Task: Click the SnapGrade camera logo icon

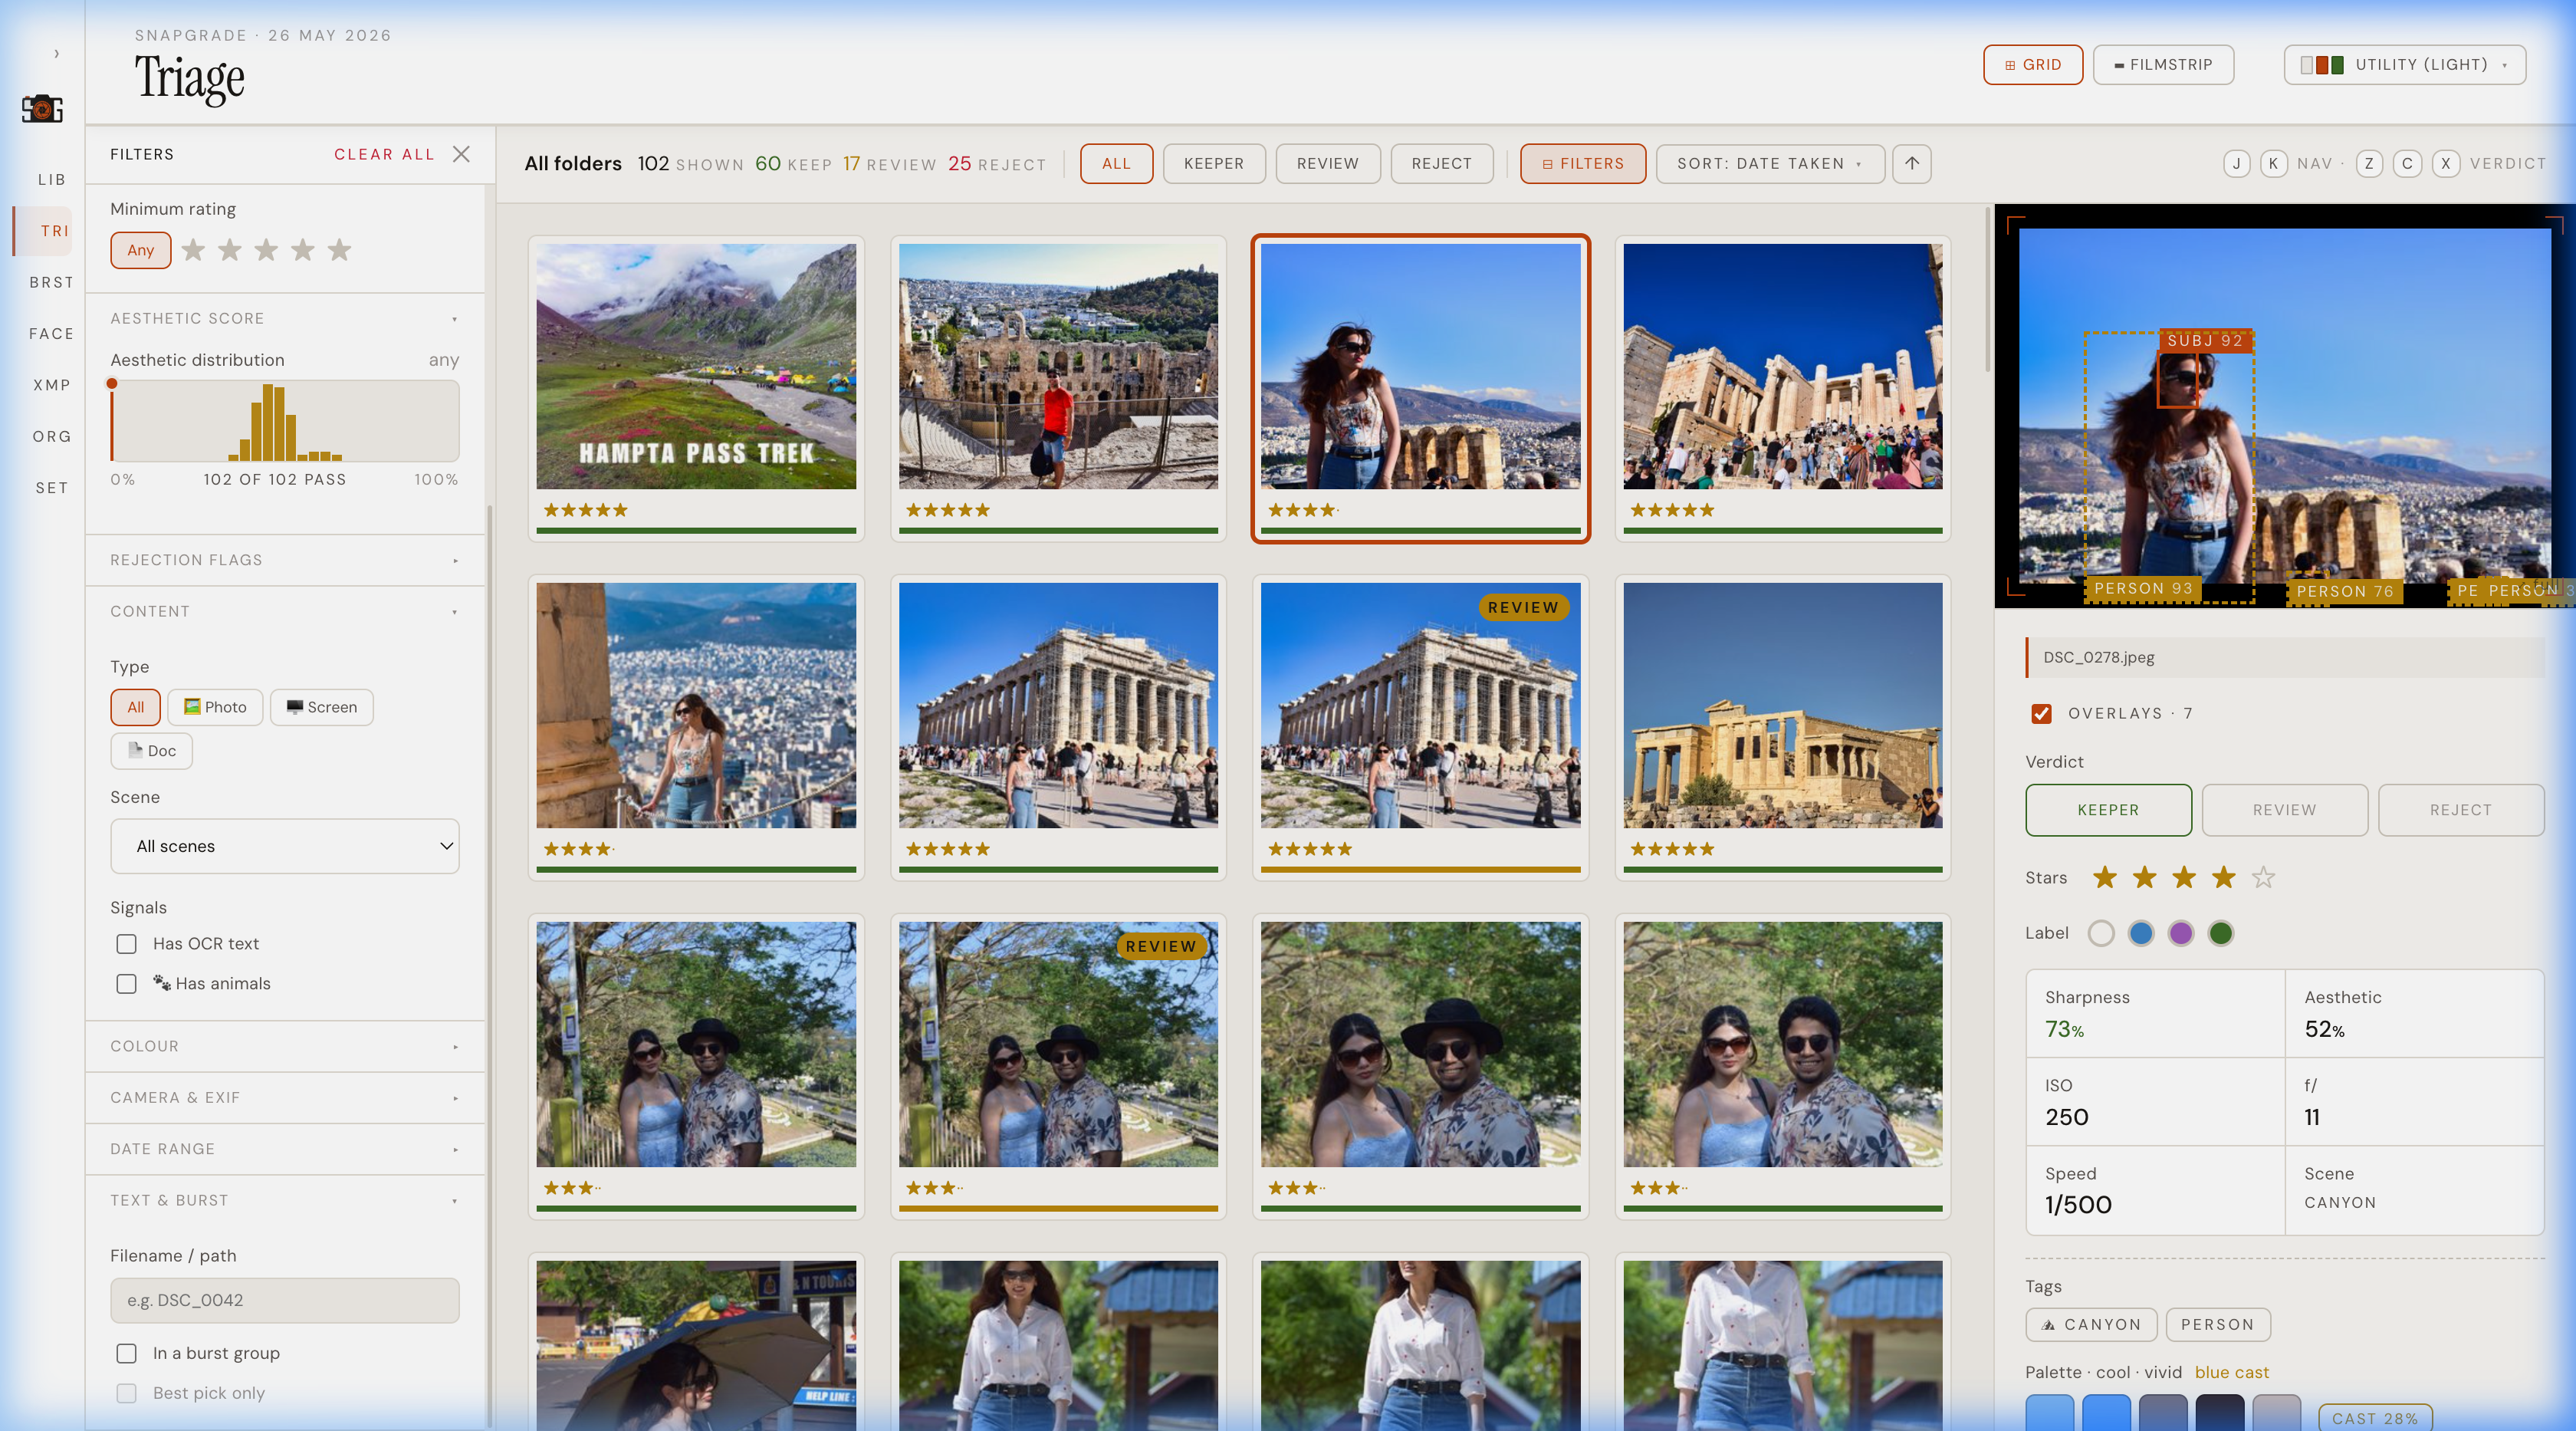Action: (x=42, y=108)
